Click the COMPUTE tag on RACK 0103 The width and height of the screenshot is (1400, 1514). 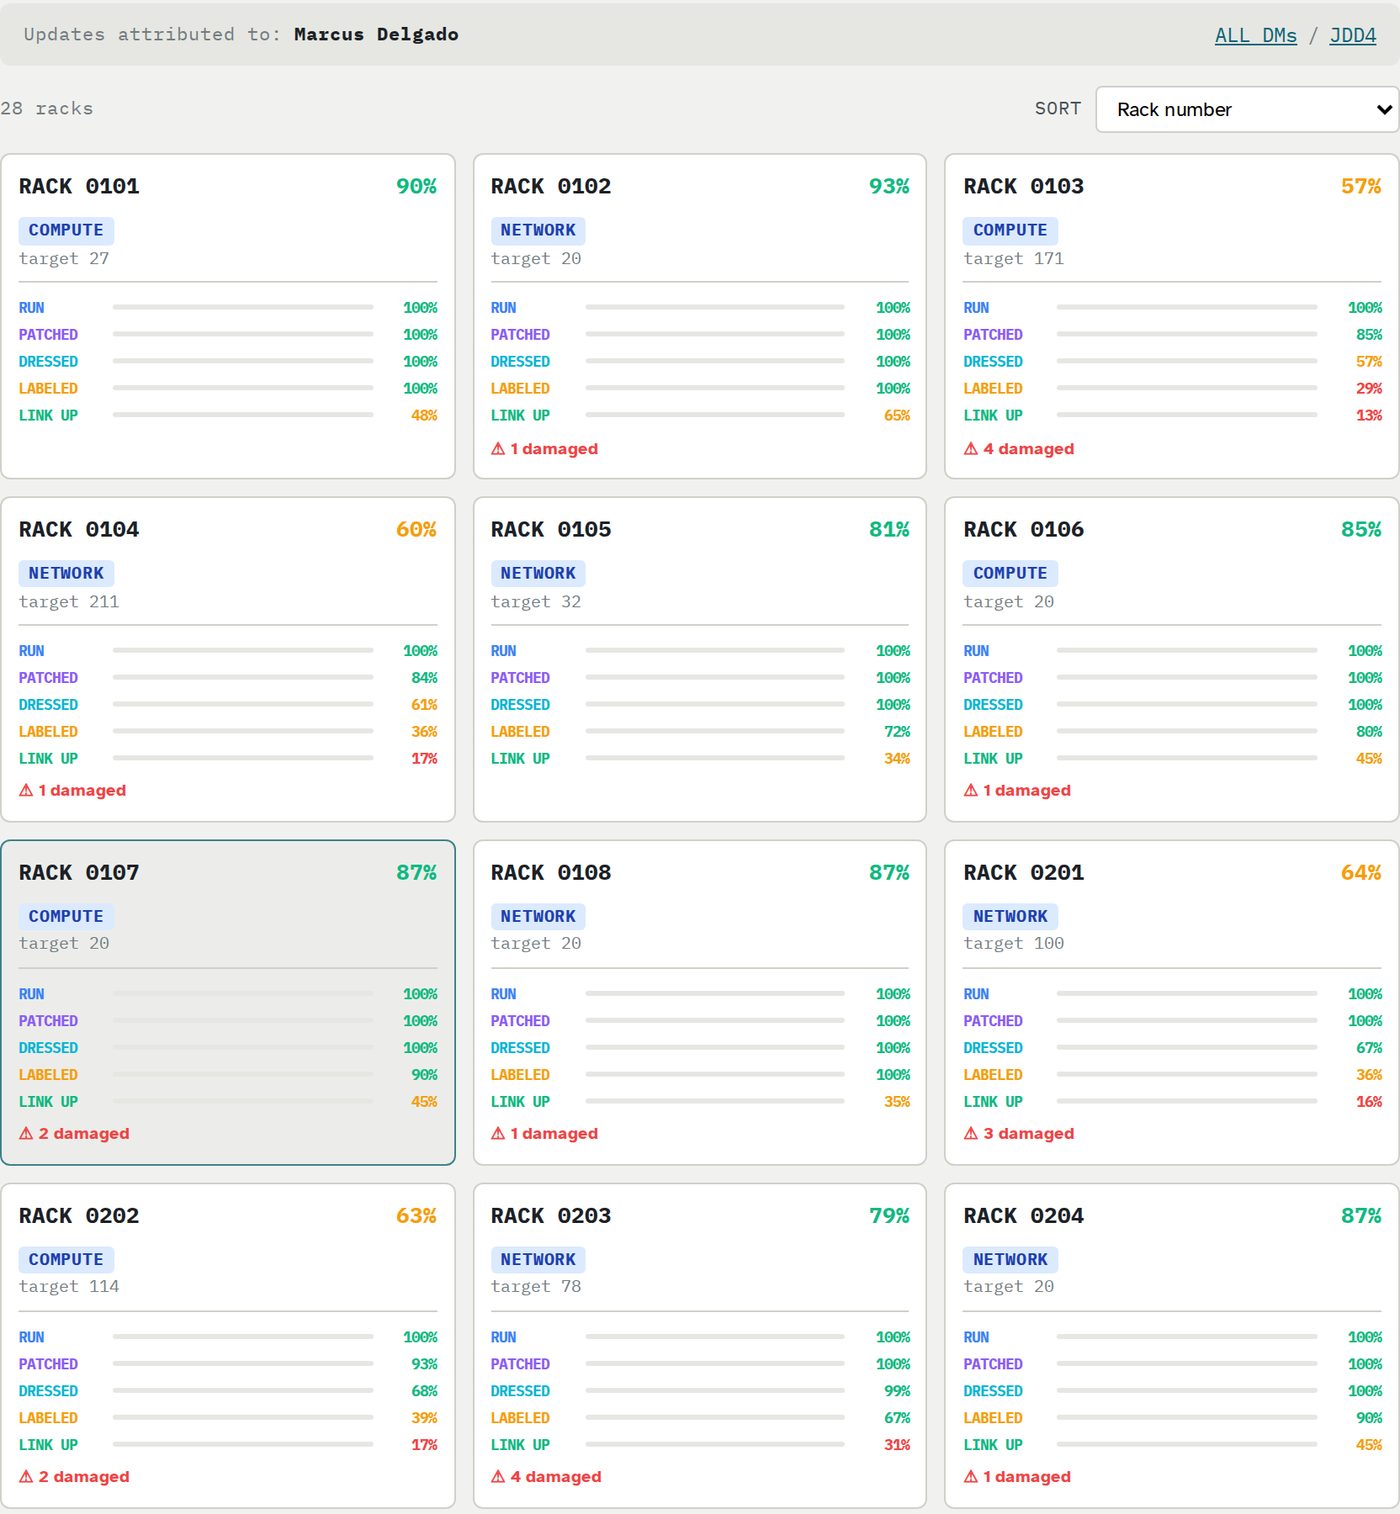coord(1010,230)
